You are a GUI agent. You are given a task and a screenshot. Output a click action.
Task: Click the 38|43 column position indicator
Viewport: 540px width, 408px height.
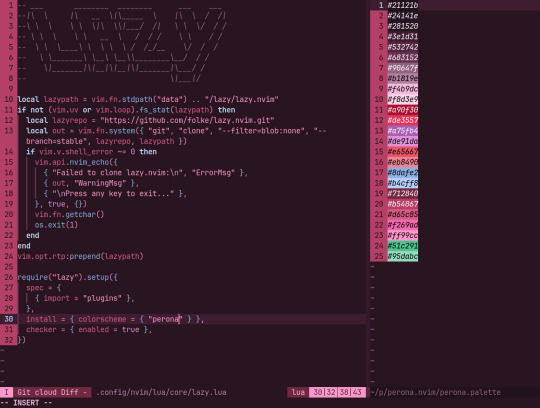(351, 392)
